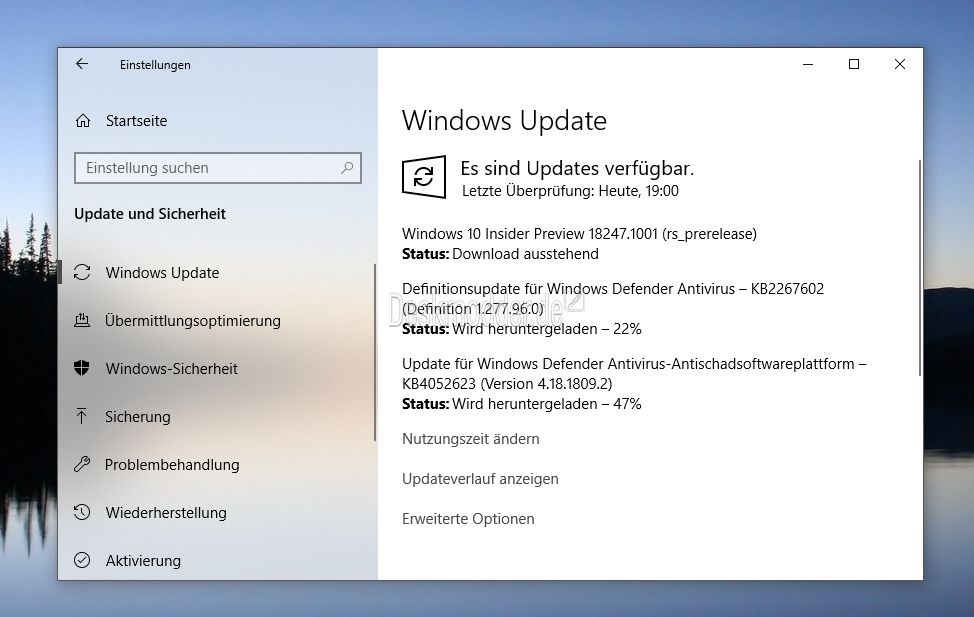Click the Definitionsupdate KB2267602 entry

(613, 298)
